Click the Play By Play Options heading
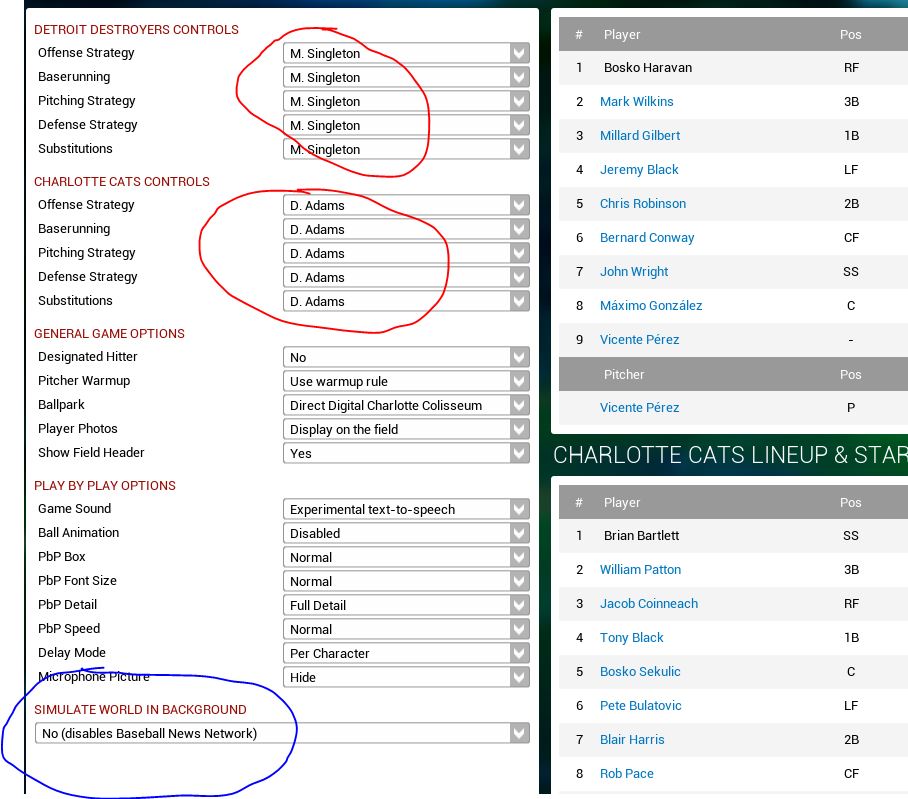This screenshot has width=908, height=799. (x=105, y=486)
